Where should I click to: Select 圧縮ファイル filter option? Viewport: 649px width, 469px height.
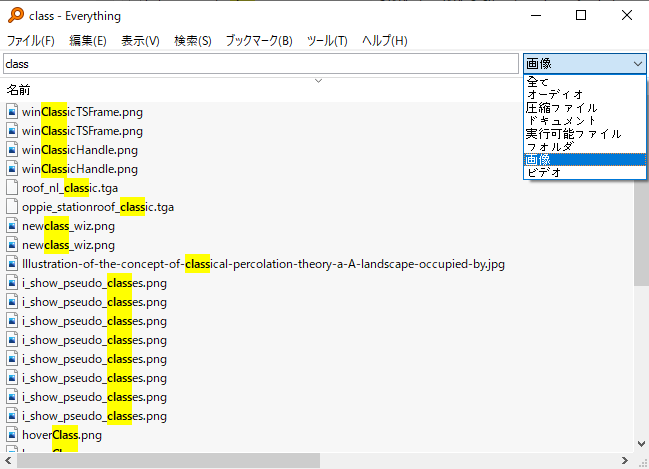click(x=584, y=108)
